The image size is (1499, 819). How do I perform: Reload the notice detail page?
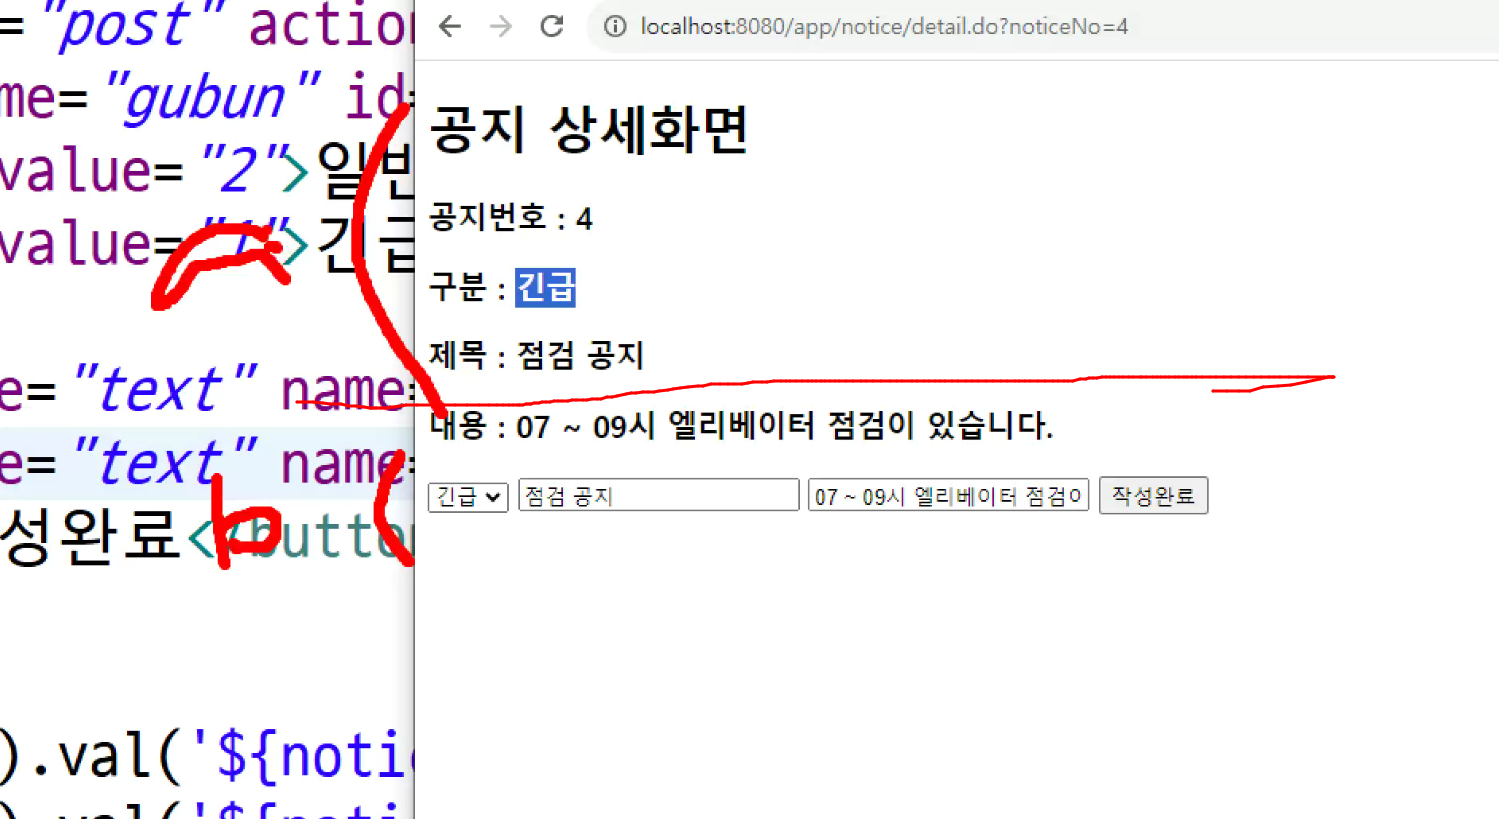(552, 27)
